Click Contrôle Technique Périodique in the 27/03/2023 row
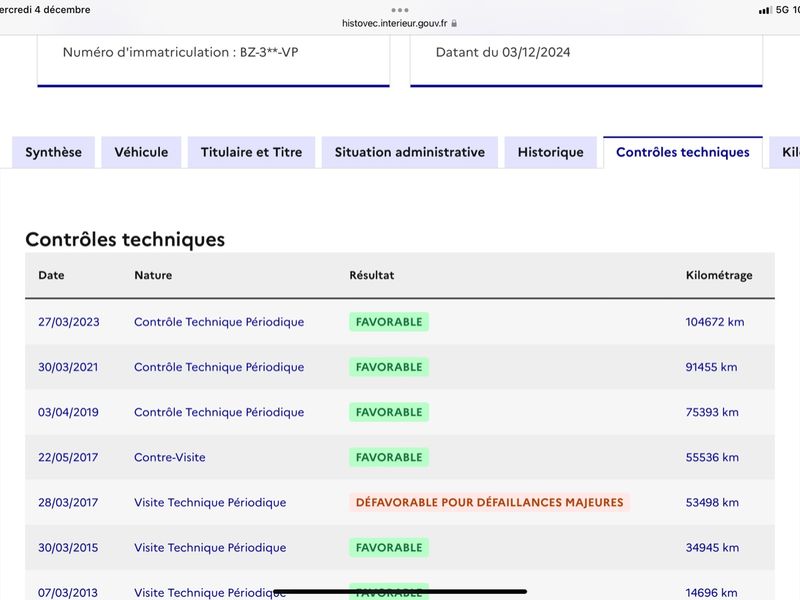Screen dimensions: 800x600 [219, 322]
